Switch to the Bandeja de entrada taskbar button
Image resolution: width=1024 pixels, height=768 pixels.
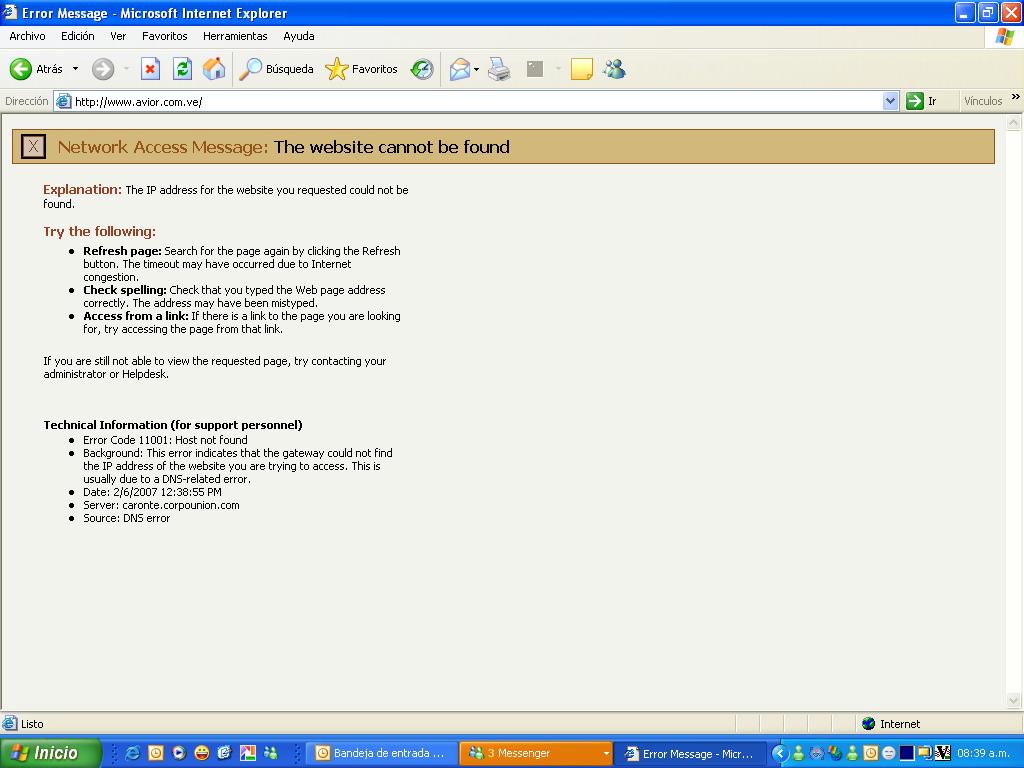pos(381,753)
